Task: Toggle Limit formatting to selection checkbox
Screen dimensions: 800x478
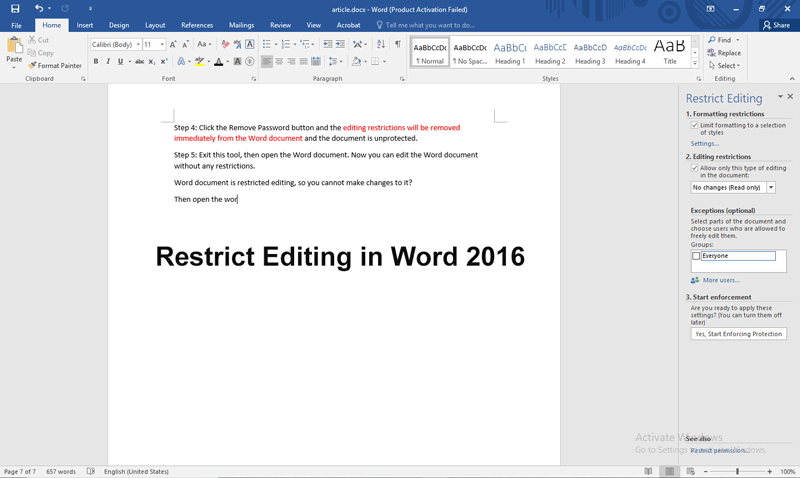Action: 694,125
